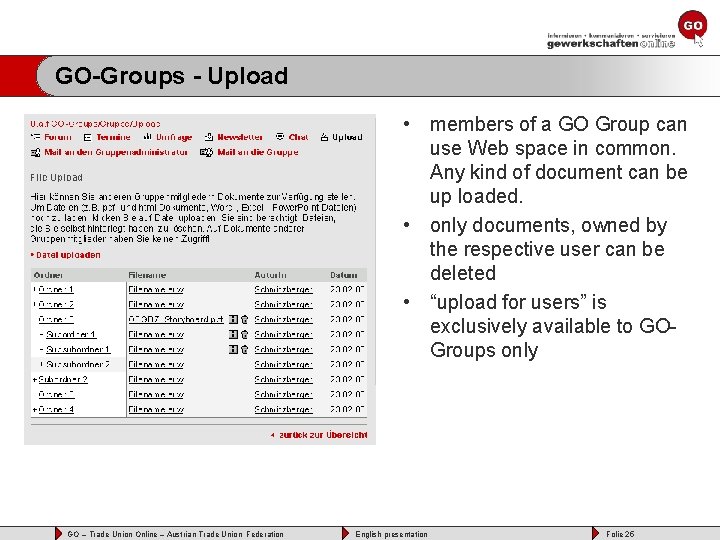Click the Umfrage poll chart icon
Image resolution: width=720 pixels, height=540 pixels.
point(147,136)
